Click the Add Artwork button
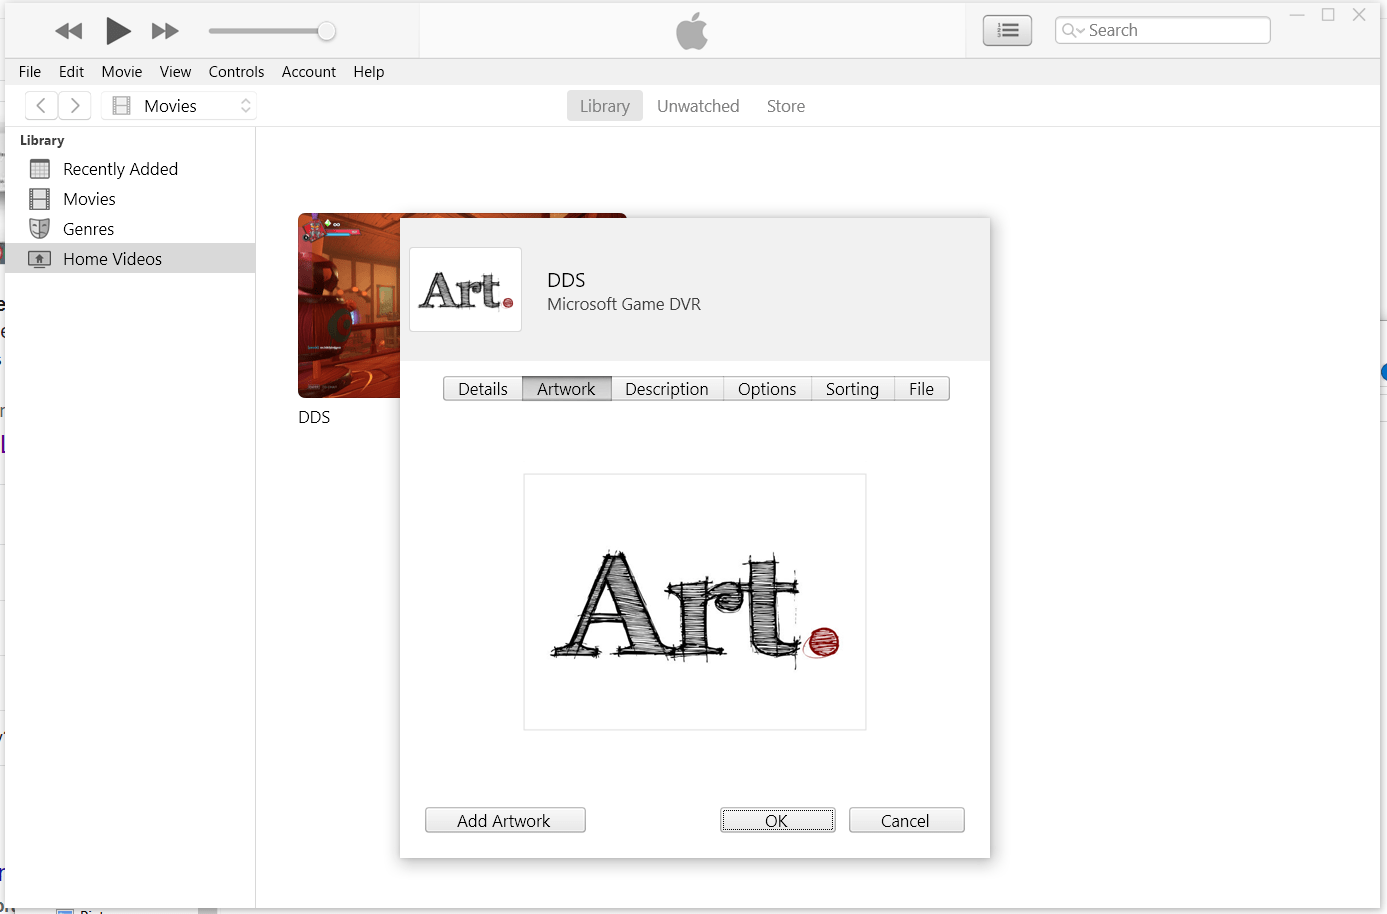This screenshot has height=914, width=1387. point(504,819)
